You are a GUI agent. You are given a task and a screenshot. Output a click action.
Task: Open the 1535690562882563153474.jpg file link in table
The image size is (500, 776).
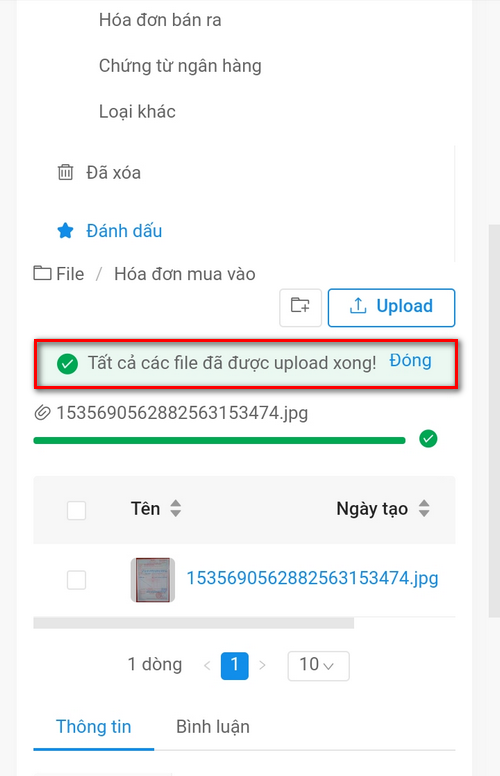[312, 578]
